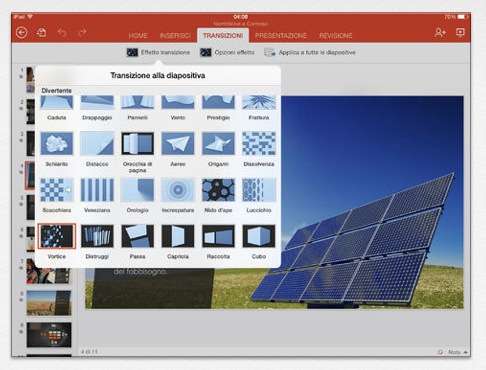
Task: Select the landscape slide thumbnail in sidebar
Action: point(49,303)
